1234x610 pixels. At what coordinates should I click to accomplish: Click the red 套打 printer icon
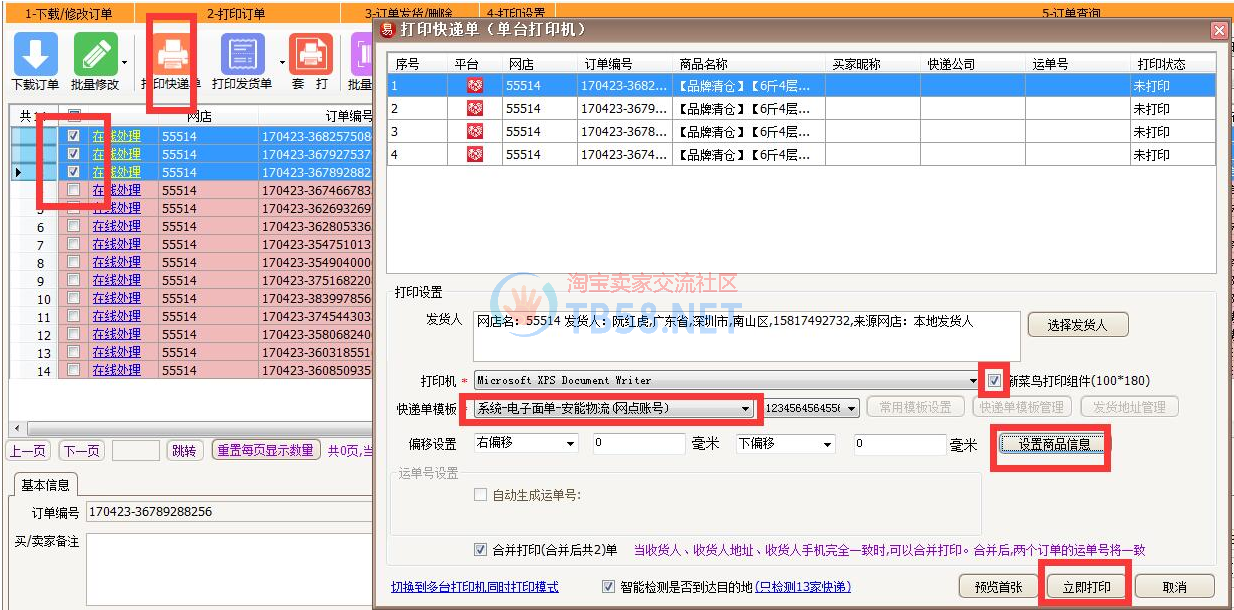pyautogui.click(x=310, y=53)
